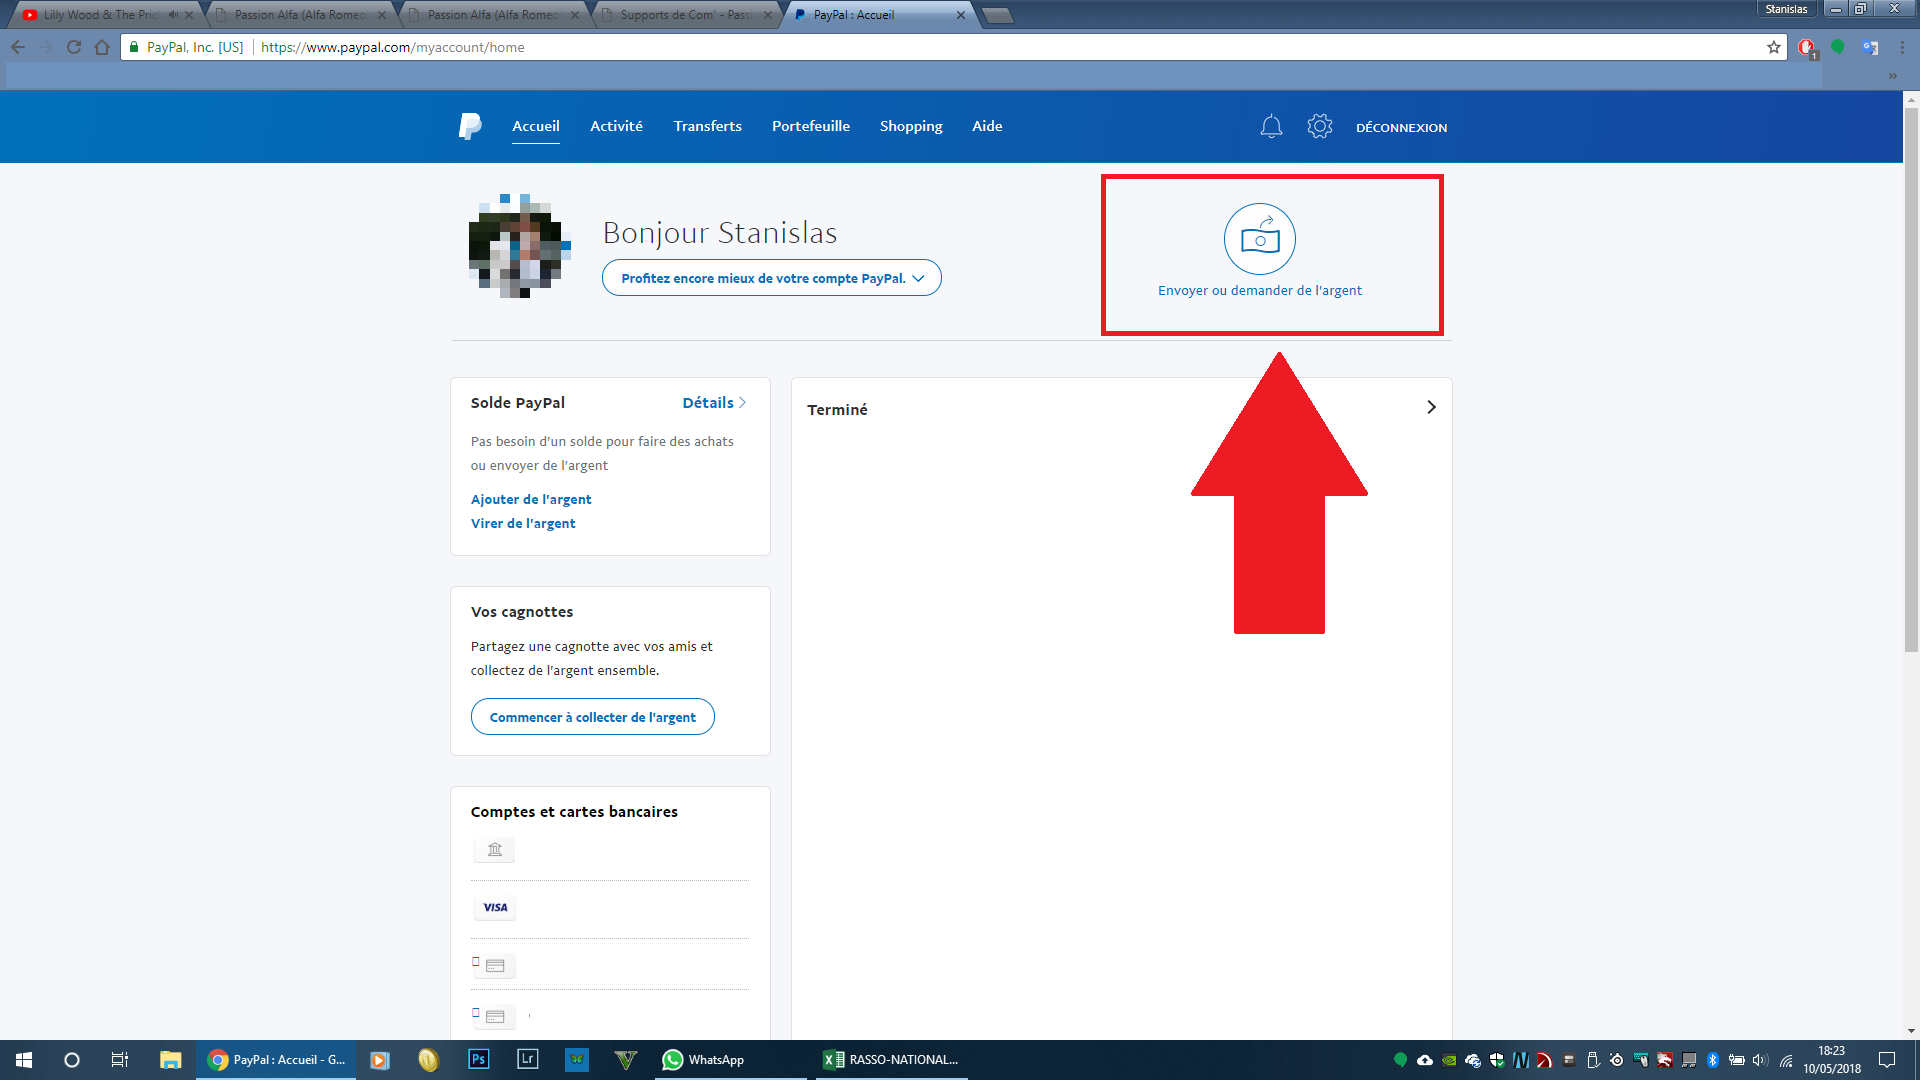Open Photoshop from the taskbar
Viewport: 1920px width, 1080px height.
point(478,1059)
